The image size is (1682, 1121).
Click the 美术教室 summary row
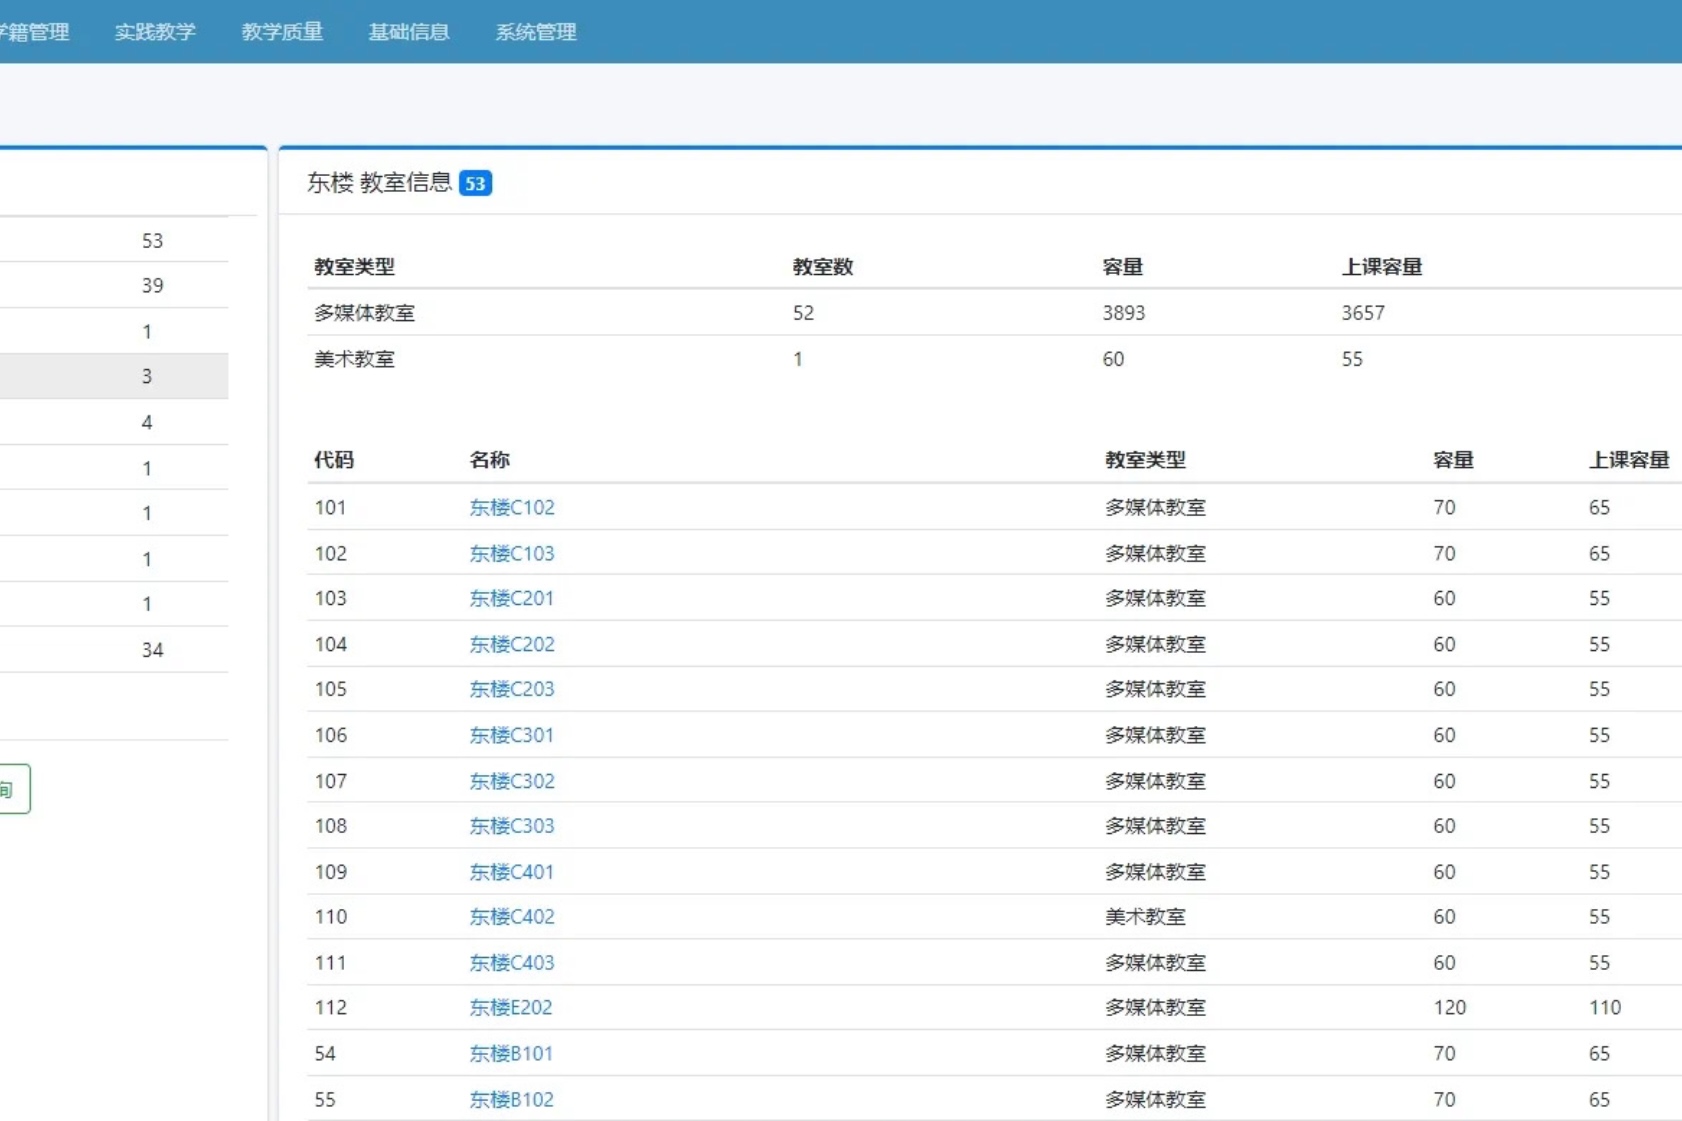[x=994, y=359]
